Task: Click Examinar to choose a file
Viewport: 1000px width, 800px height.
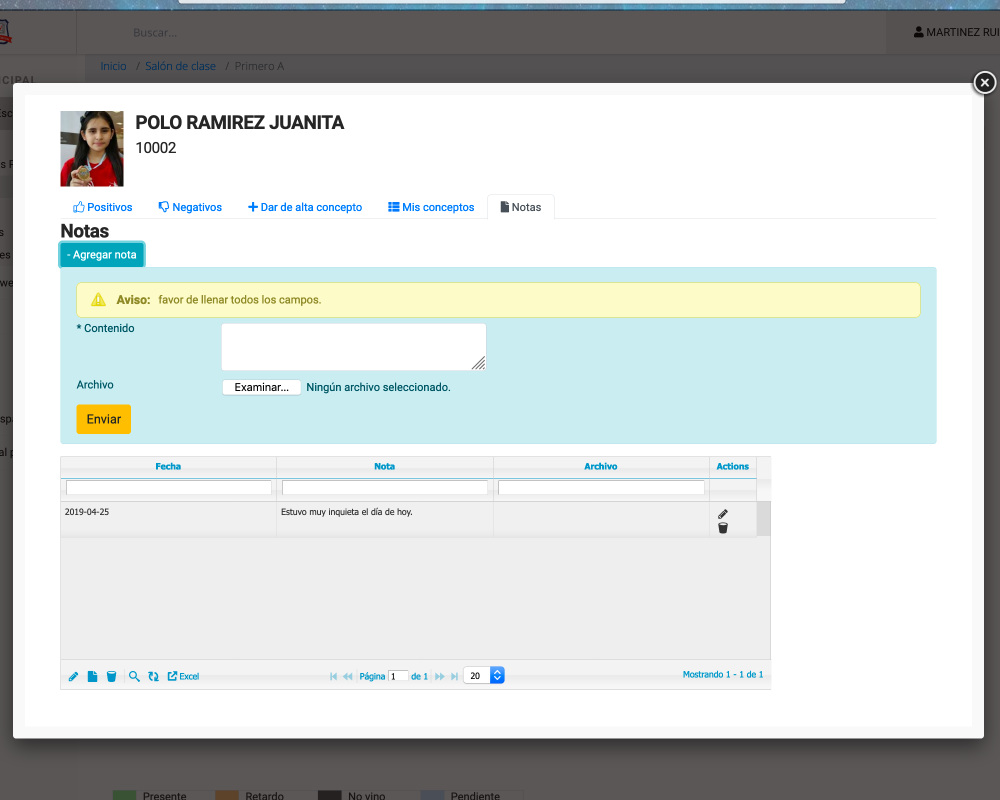Action: [261, 387]
